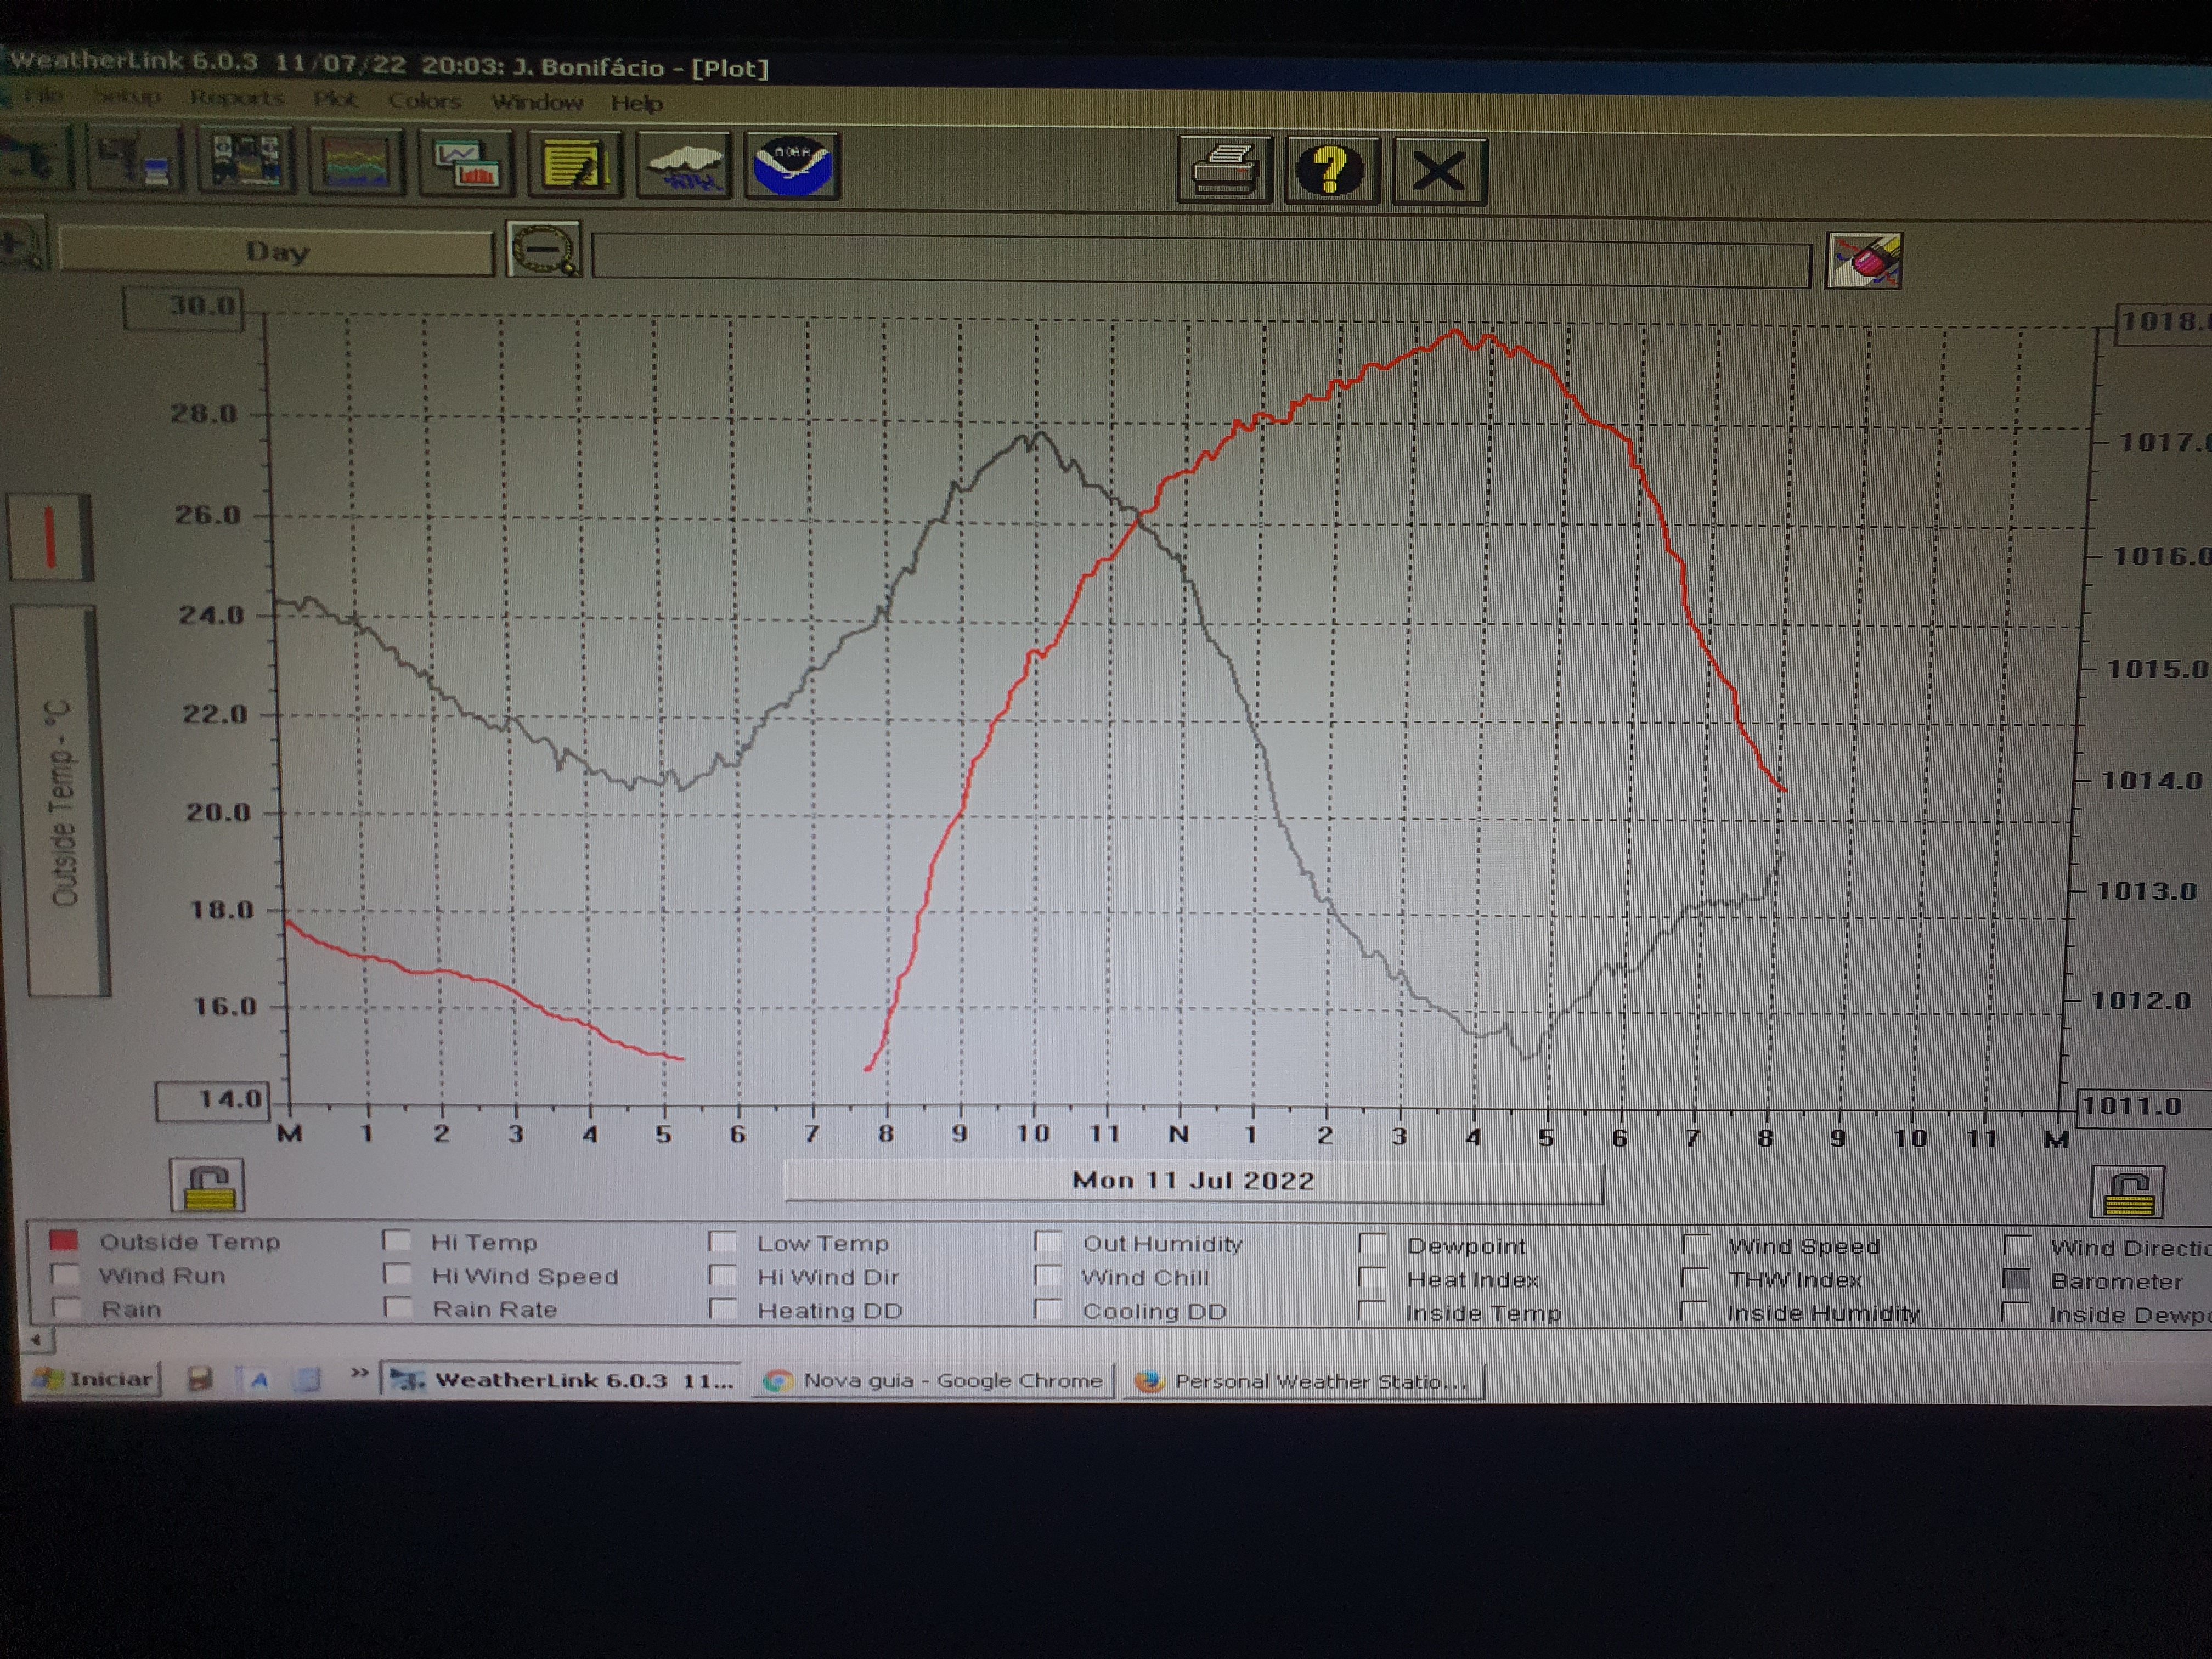The height and width of the screenshot is (1659, 2212).
Task: Enable the Inside Temp checkbox
Action: pos(1372,1311)
